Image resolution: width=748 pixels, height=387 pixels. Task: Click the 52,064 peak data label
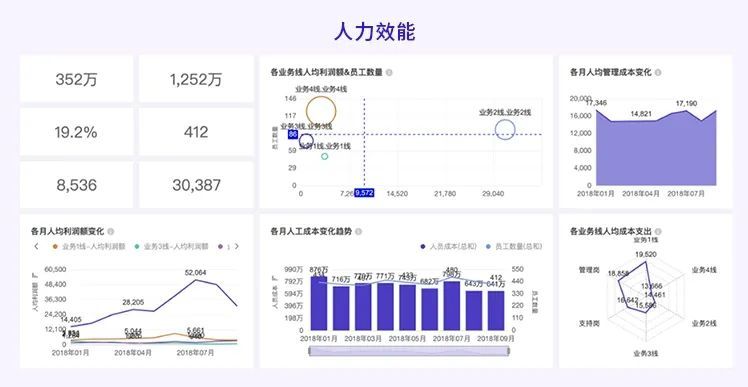196,272
